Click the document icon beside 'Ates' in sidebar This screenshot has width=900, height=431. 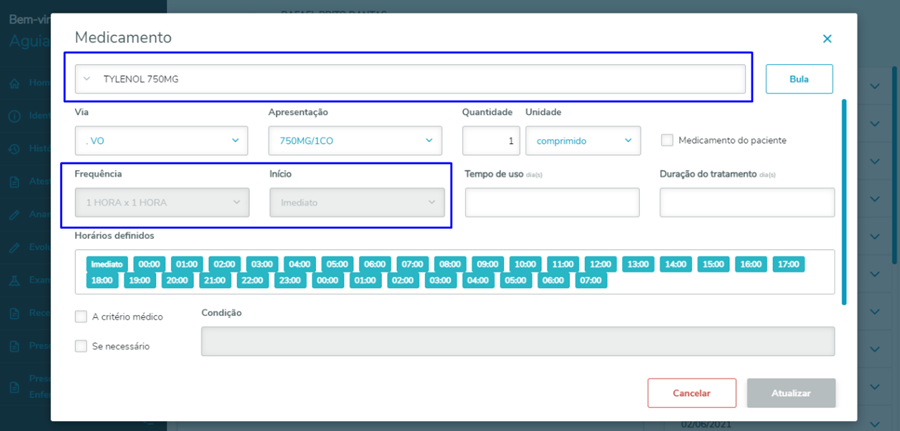click(14, 182)
